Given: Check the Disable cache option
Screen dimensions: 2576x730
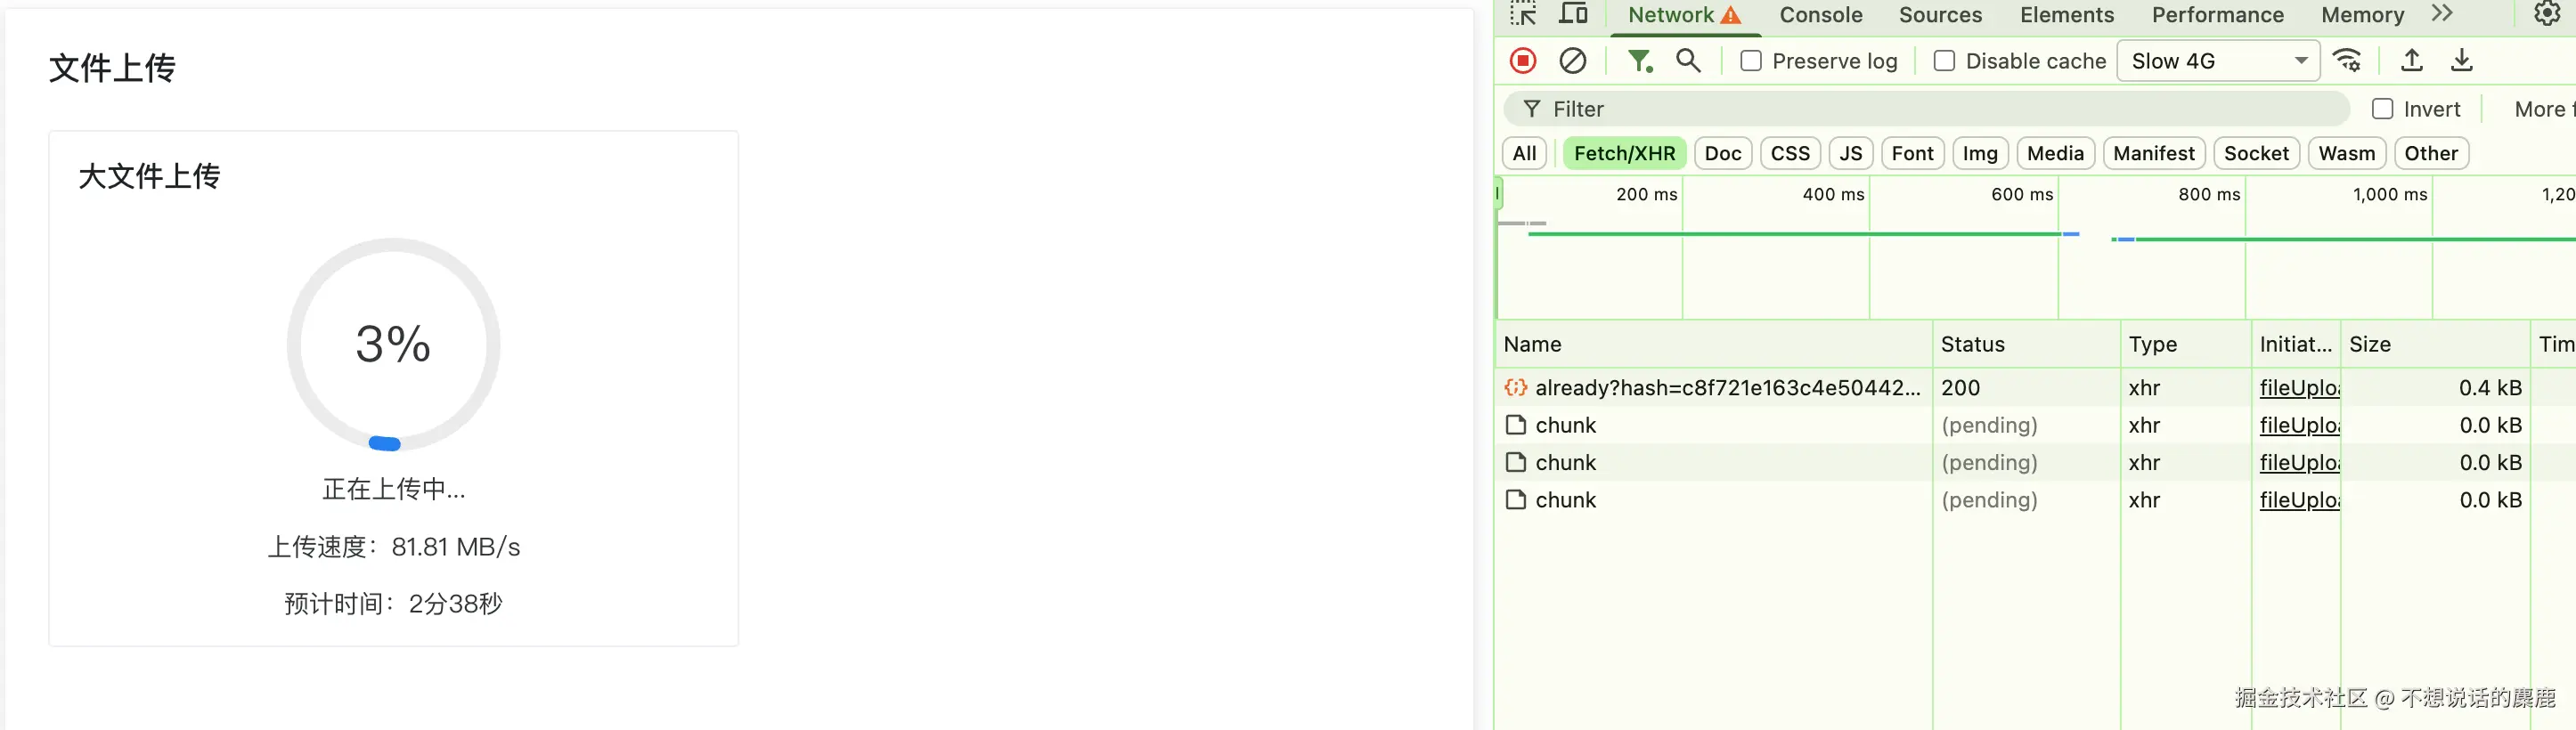Looking at the screenshot, I should tap(1944, 61).
